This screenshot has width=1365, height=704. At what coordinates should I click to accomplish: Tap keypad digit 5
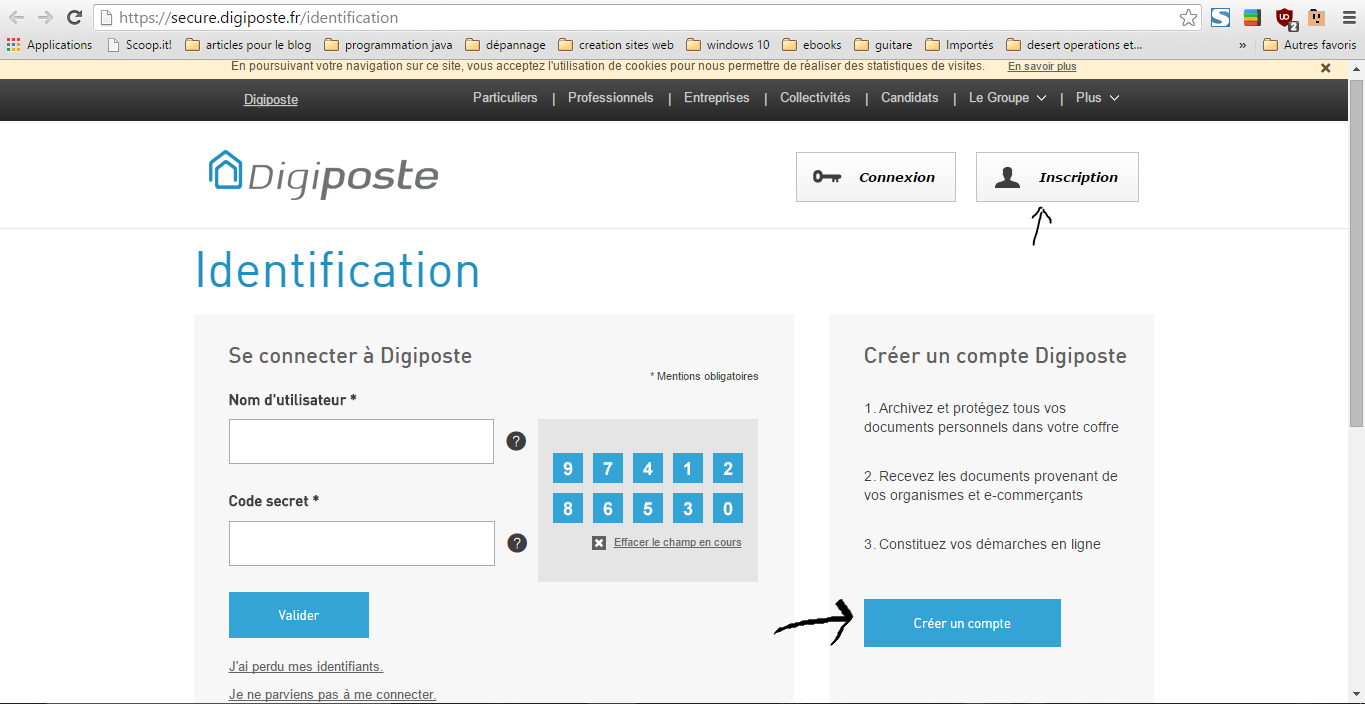[x=648, y=509]
